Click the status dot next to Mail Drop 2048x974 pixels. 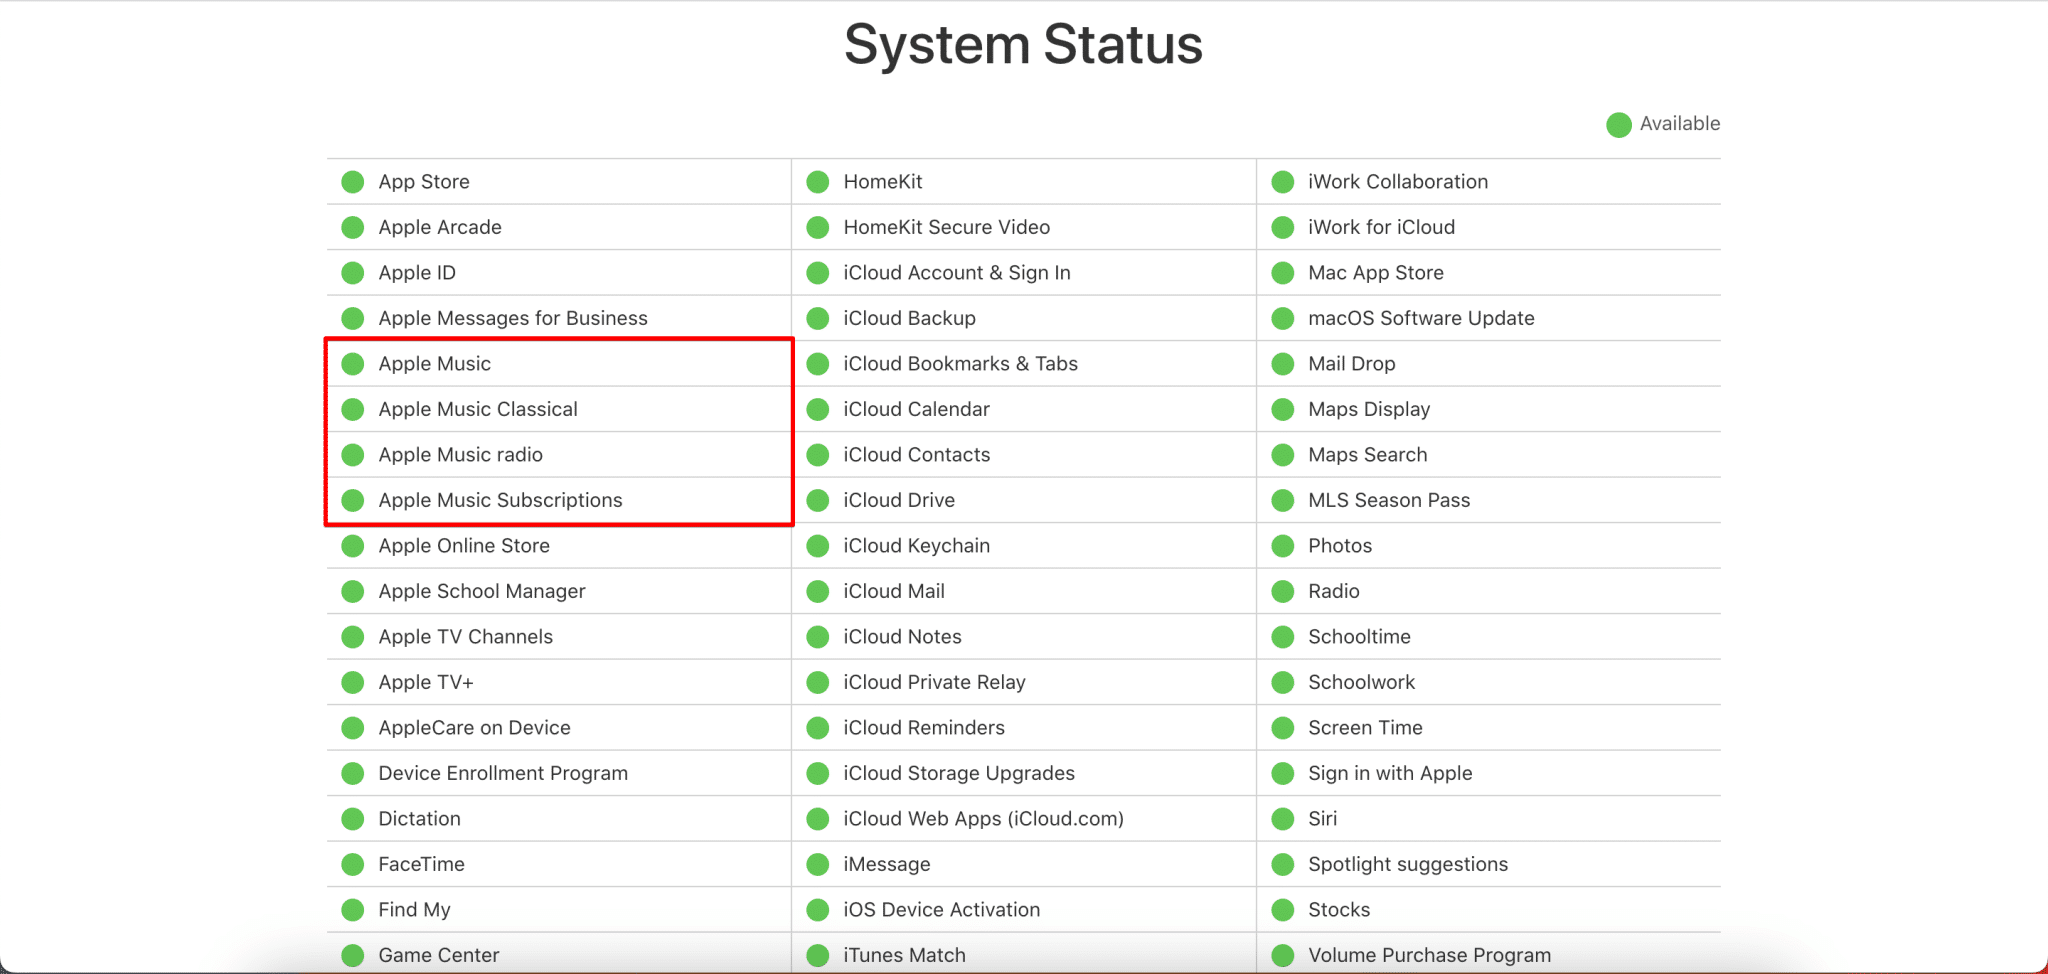(1282, 364)
